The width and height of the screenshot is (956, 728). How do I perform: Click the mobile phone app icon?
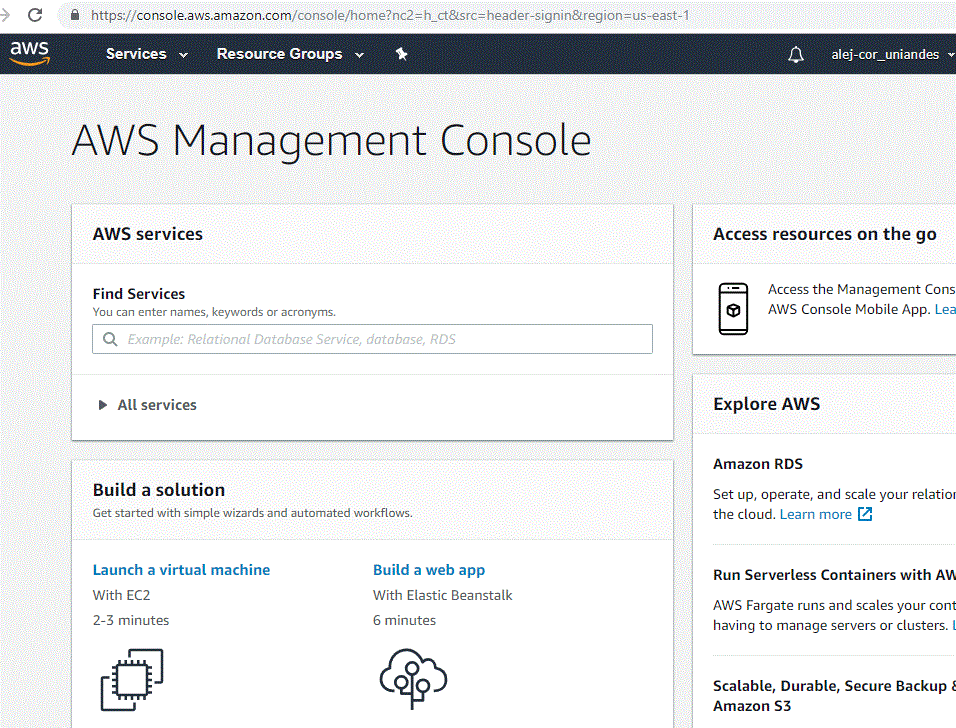click(733, 309)
